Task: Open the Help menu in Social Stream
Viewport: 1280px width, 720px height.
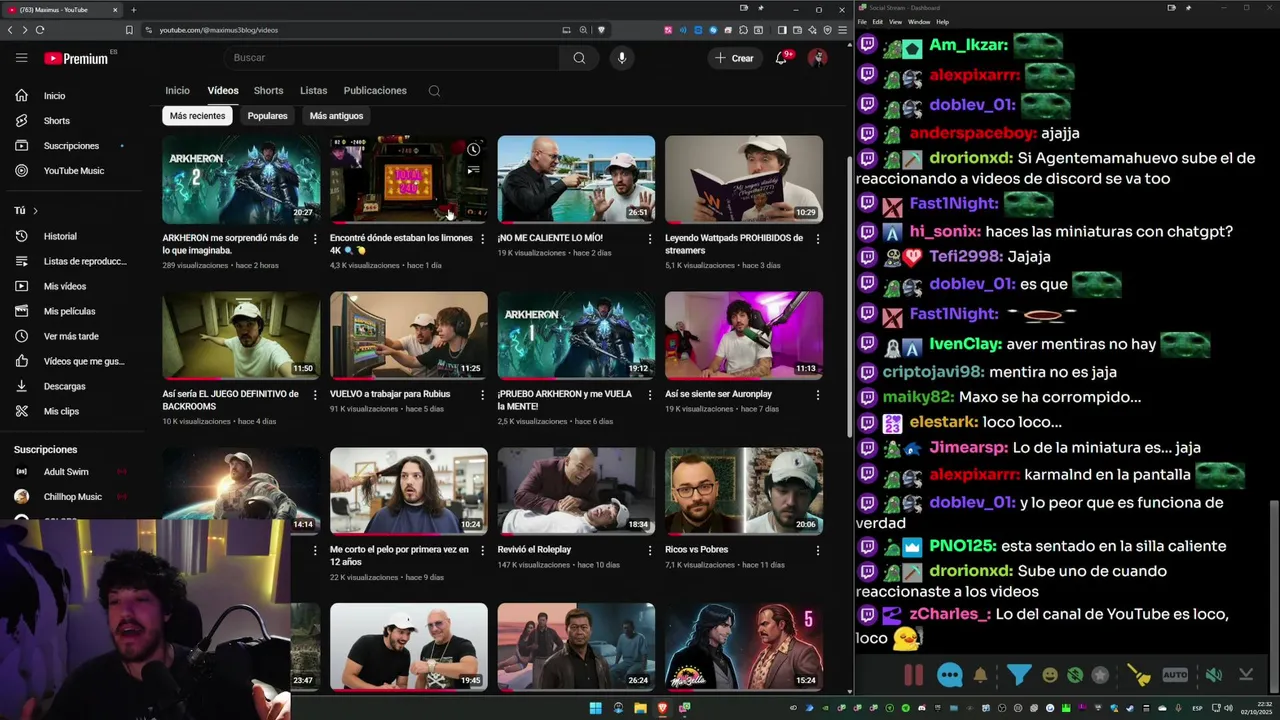Action: (x=942, y=22)
